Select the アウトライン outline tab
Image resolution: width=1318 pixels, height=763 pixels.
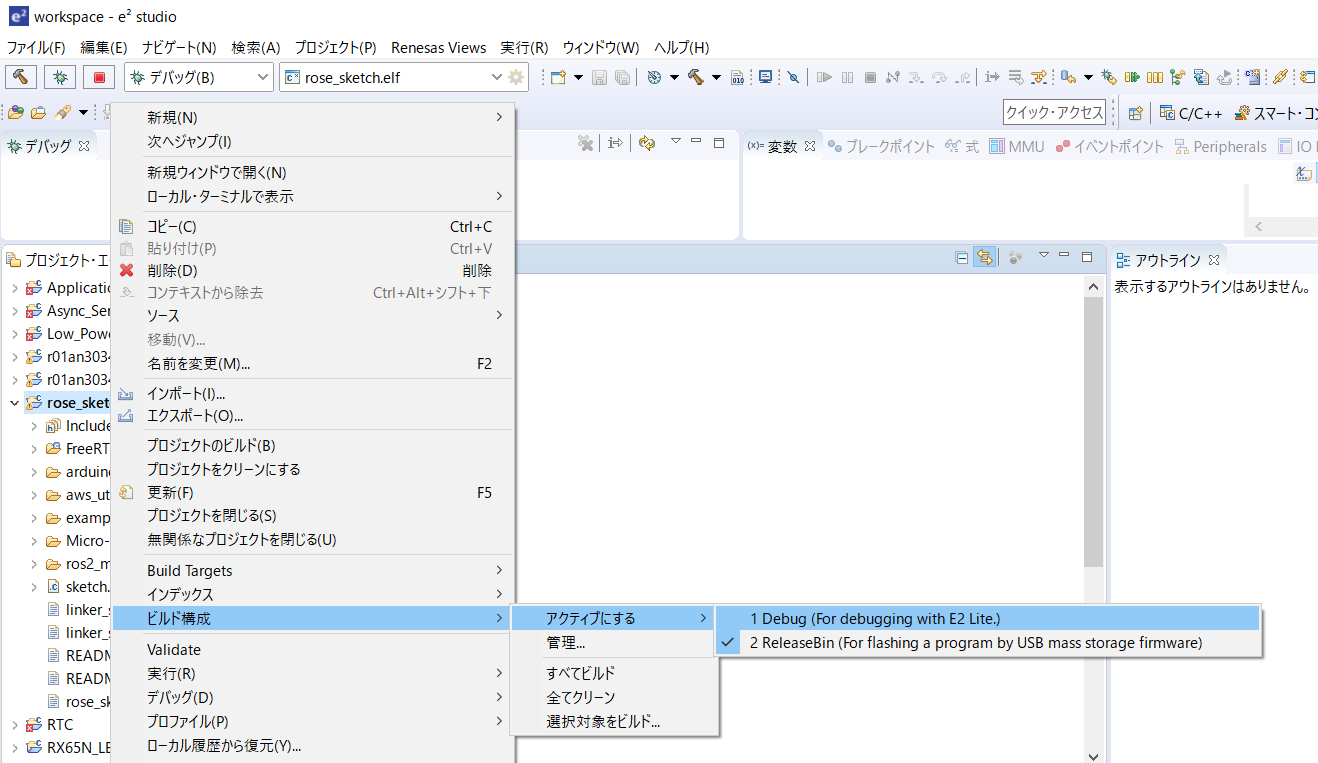[x=1168, y=260]
